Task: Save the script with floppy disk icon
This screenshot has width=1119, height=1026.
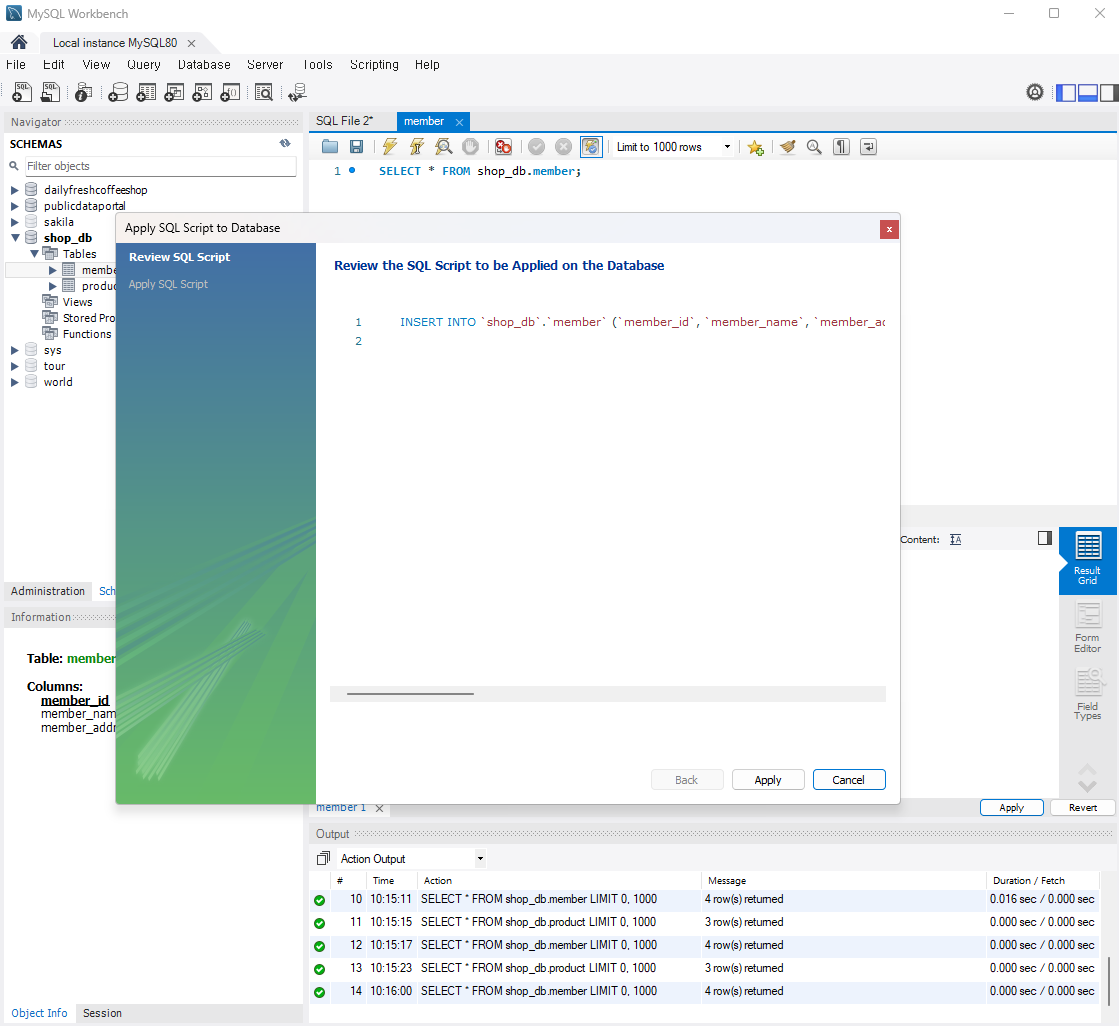Action: pos(356,147)
